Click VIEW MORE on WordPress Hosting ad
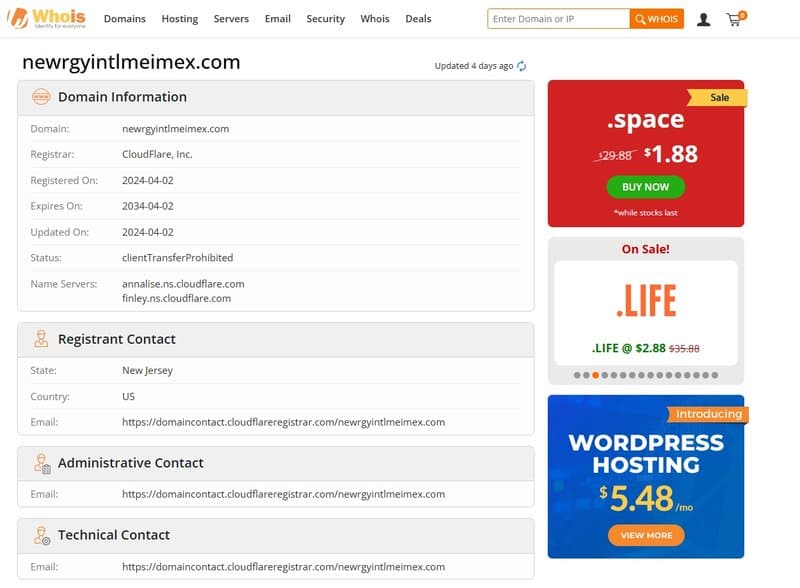Viewport: 800px width, 588px height. 645,535
